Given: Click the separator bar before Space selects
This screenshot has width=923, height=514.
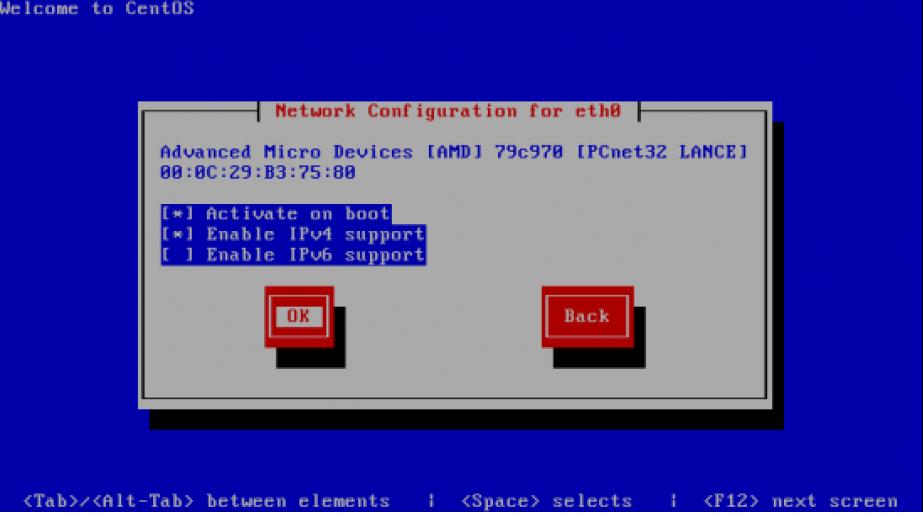Looking at the screenshot, I should point(431,501).
